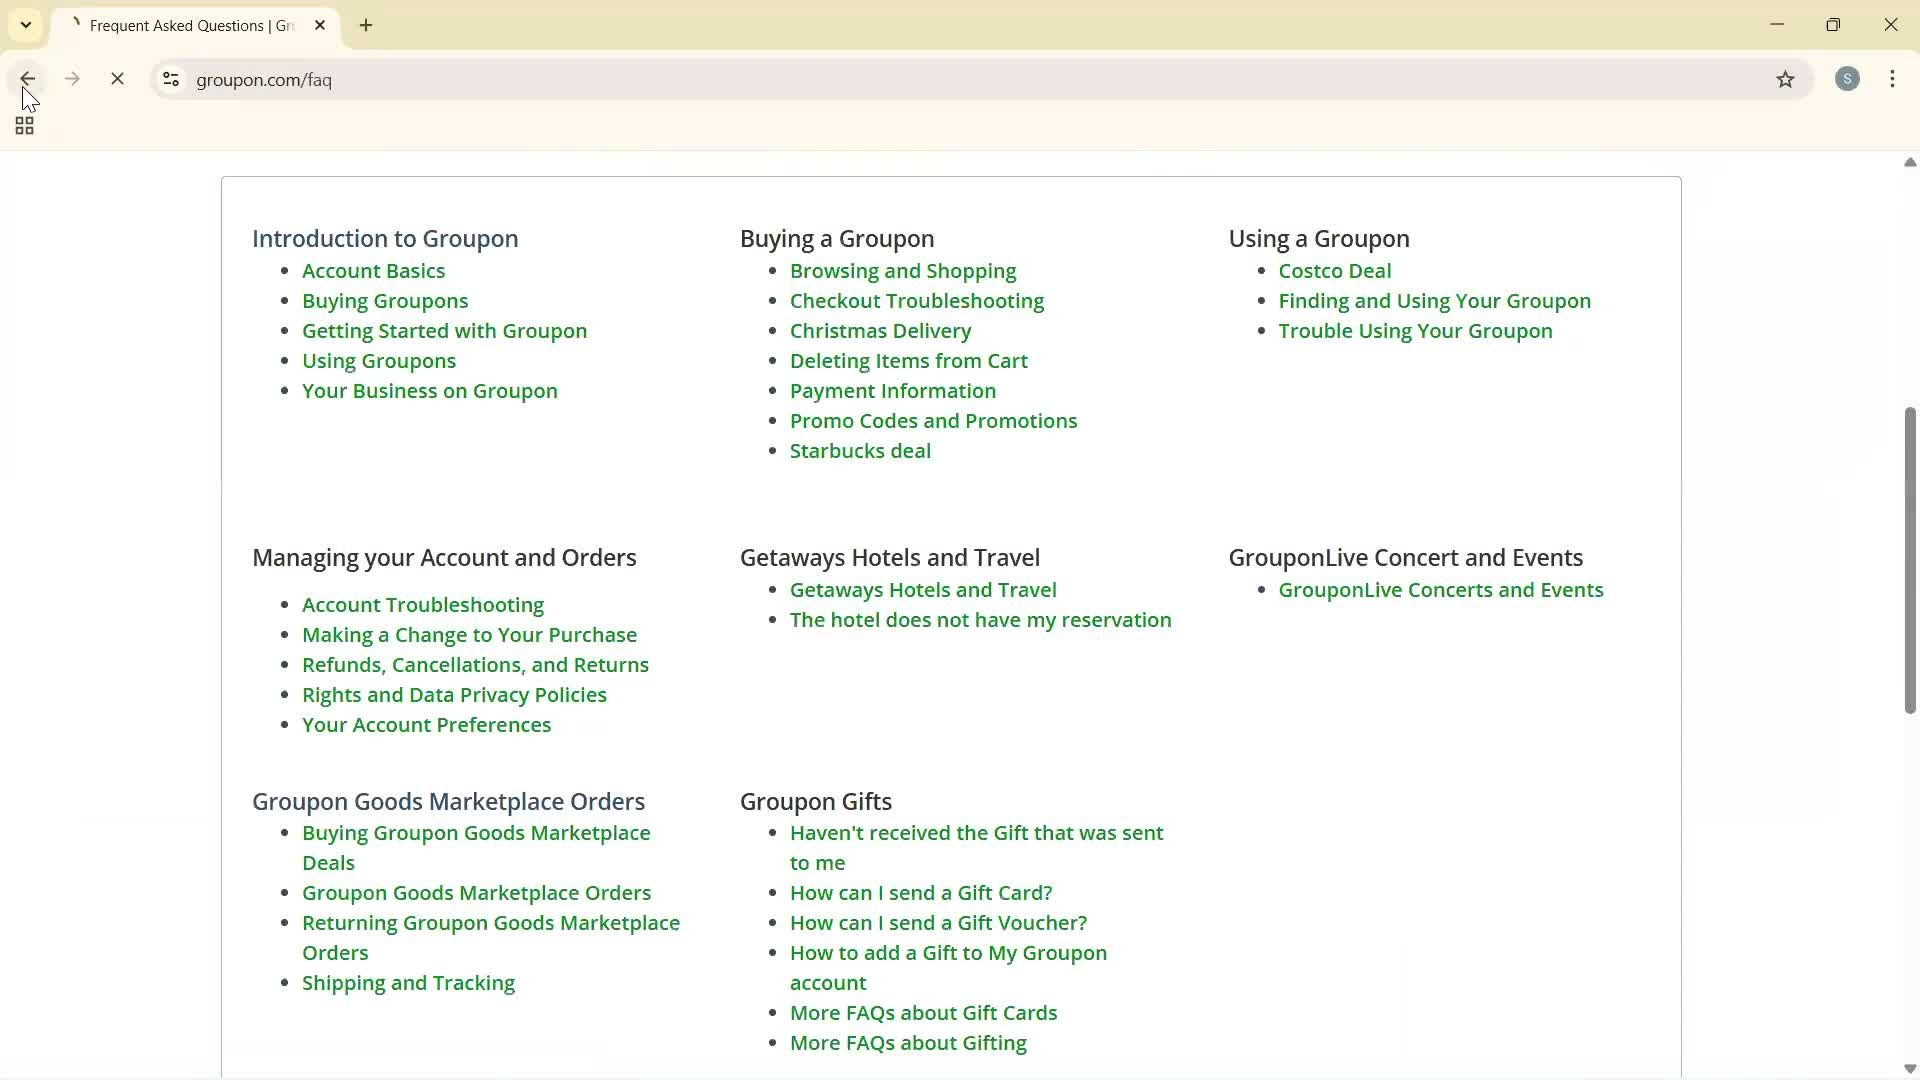This screenshot has height=1080, width=1920.
Task: Click the scroll-down arrow on the scrollbar
Action: pyautogui.click(x=1908, y=1069)
